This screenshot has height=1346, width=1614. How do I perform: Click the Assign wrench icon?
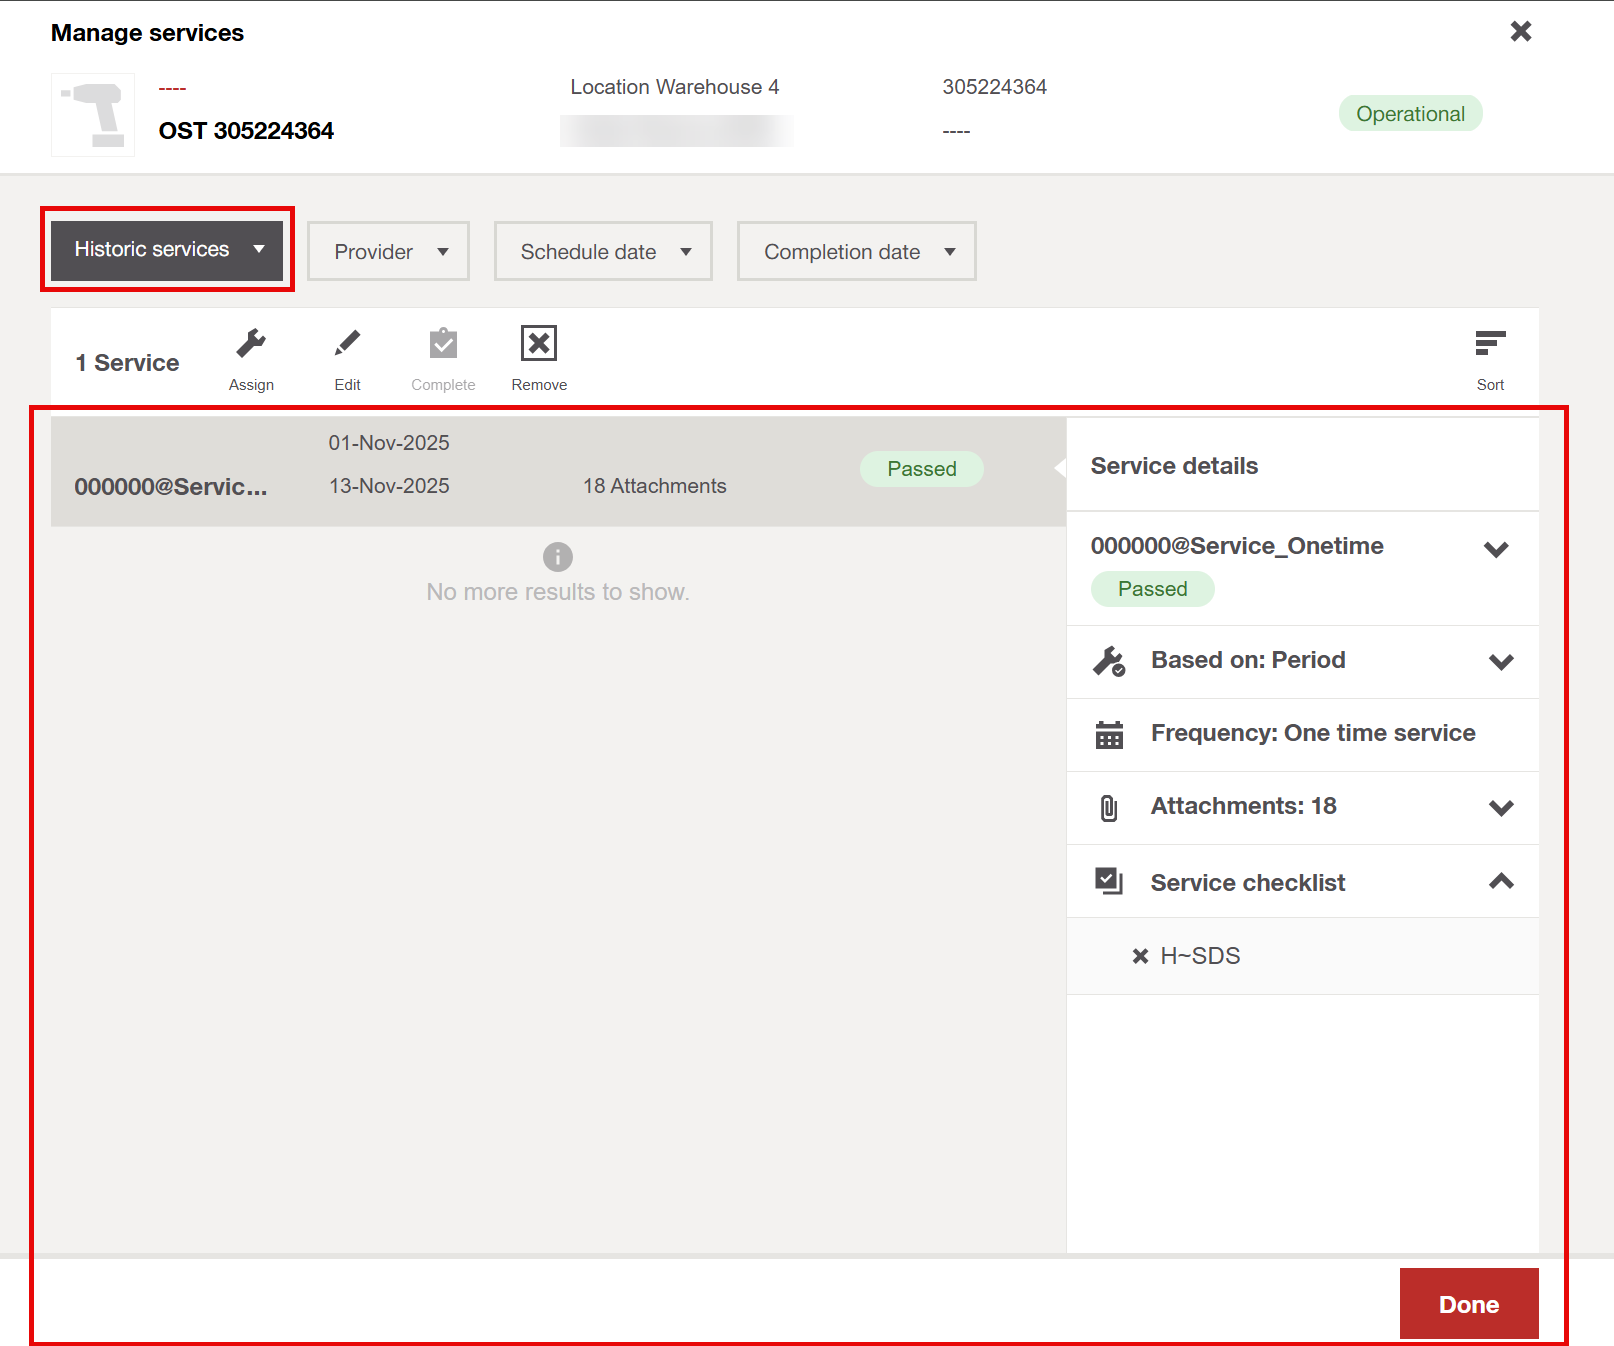point(251,344)
